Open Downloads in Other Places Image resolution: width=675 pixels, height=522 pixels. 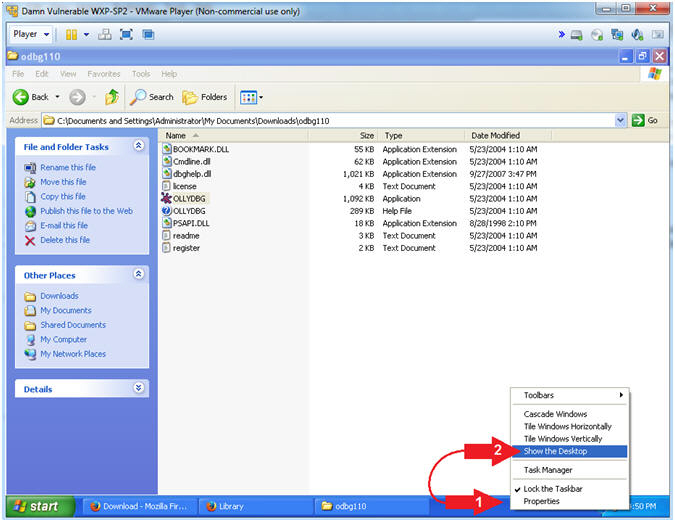pyautogui.click(x=59, y=296)
